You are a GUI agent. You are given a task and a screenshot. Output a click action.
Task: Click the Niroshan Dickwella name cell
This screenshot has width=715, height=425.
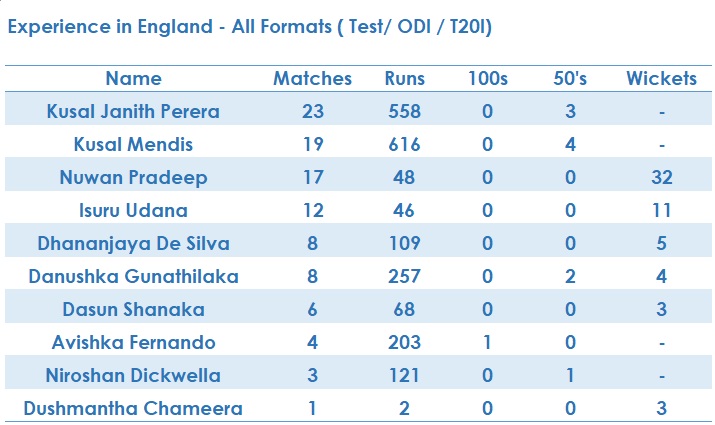point(133,376)
